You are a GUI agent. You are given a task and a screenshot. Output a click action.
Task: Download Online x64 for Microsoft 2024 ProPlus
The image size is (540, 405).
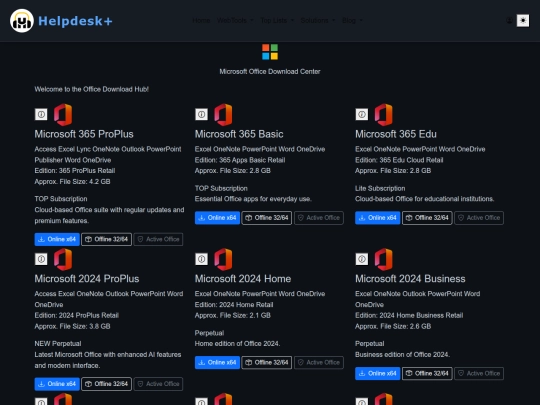click(57, 384)
